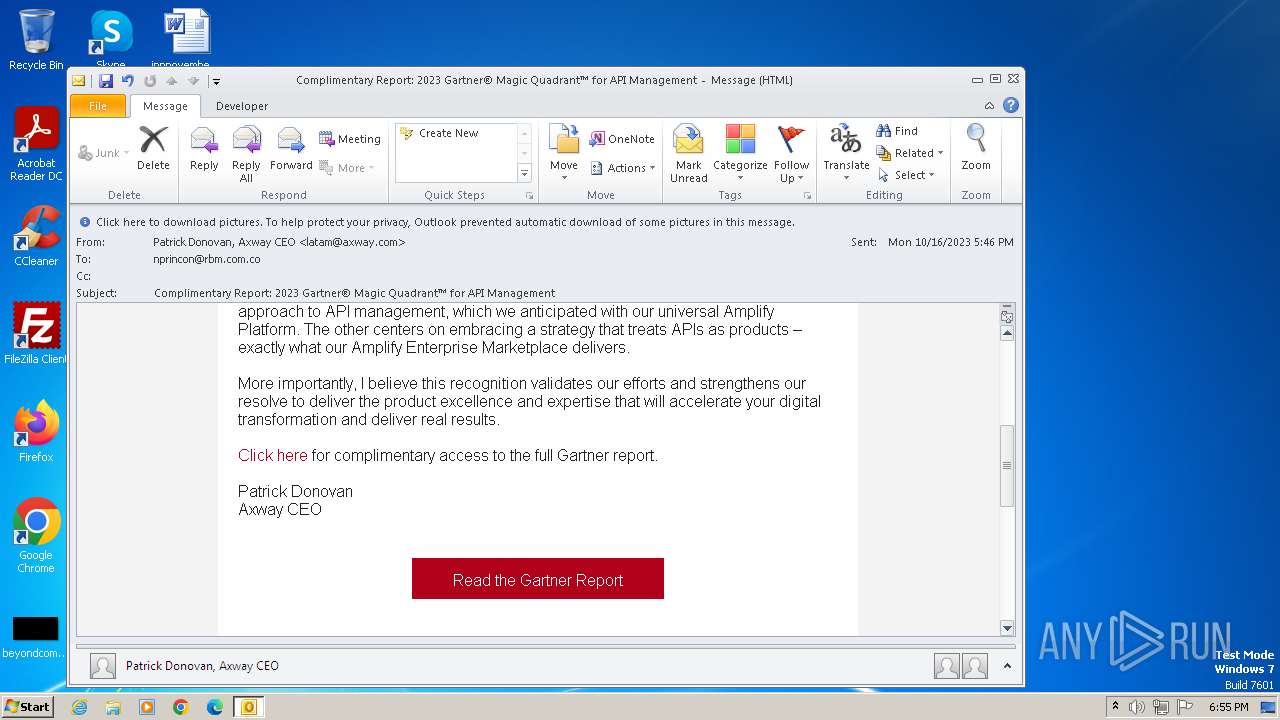This screenshot has width=1280, height=720.
Task: Click the sender Patrick Donovan, Axway CEO address
Action: tap(279, 242)
